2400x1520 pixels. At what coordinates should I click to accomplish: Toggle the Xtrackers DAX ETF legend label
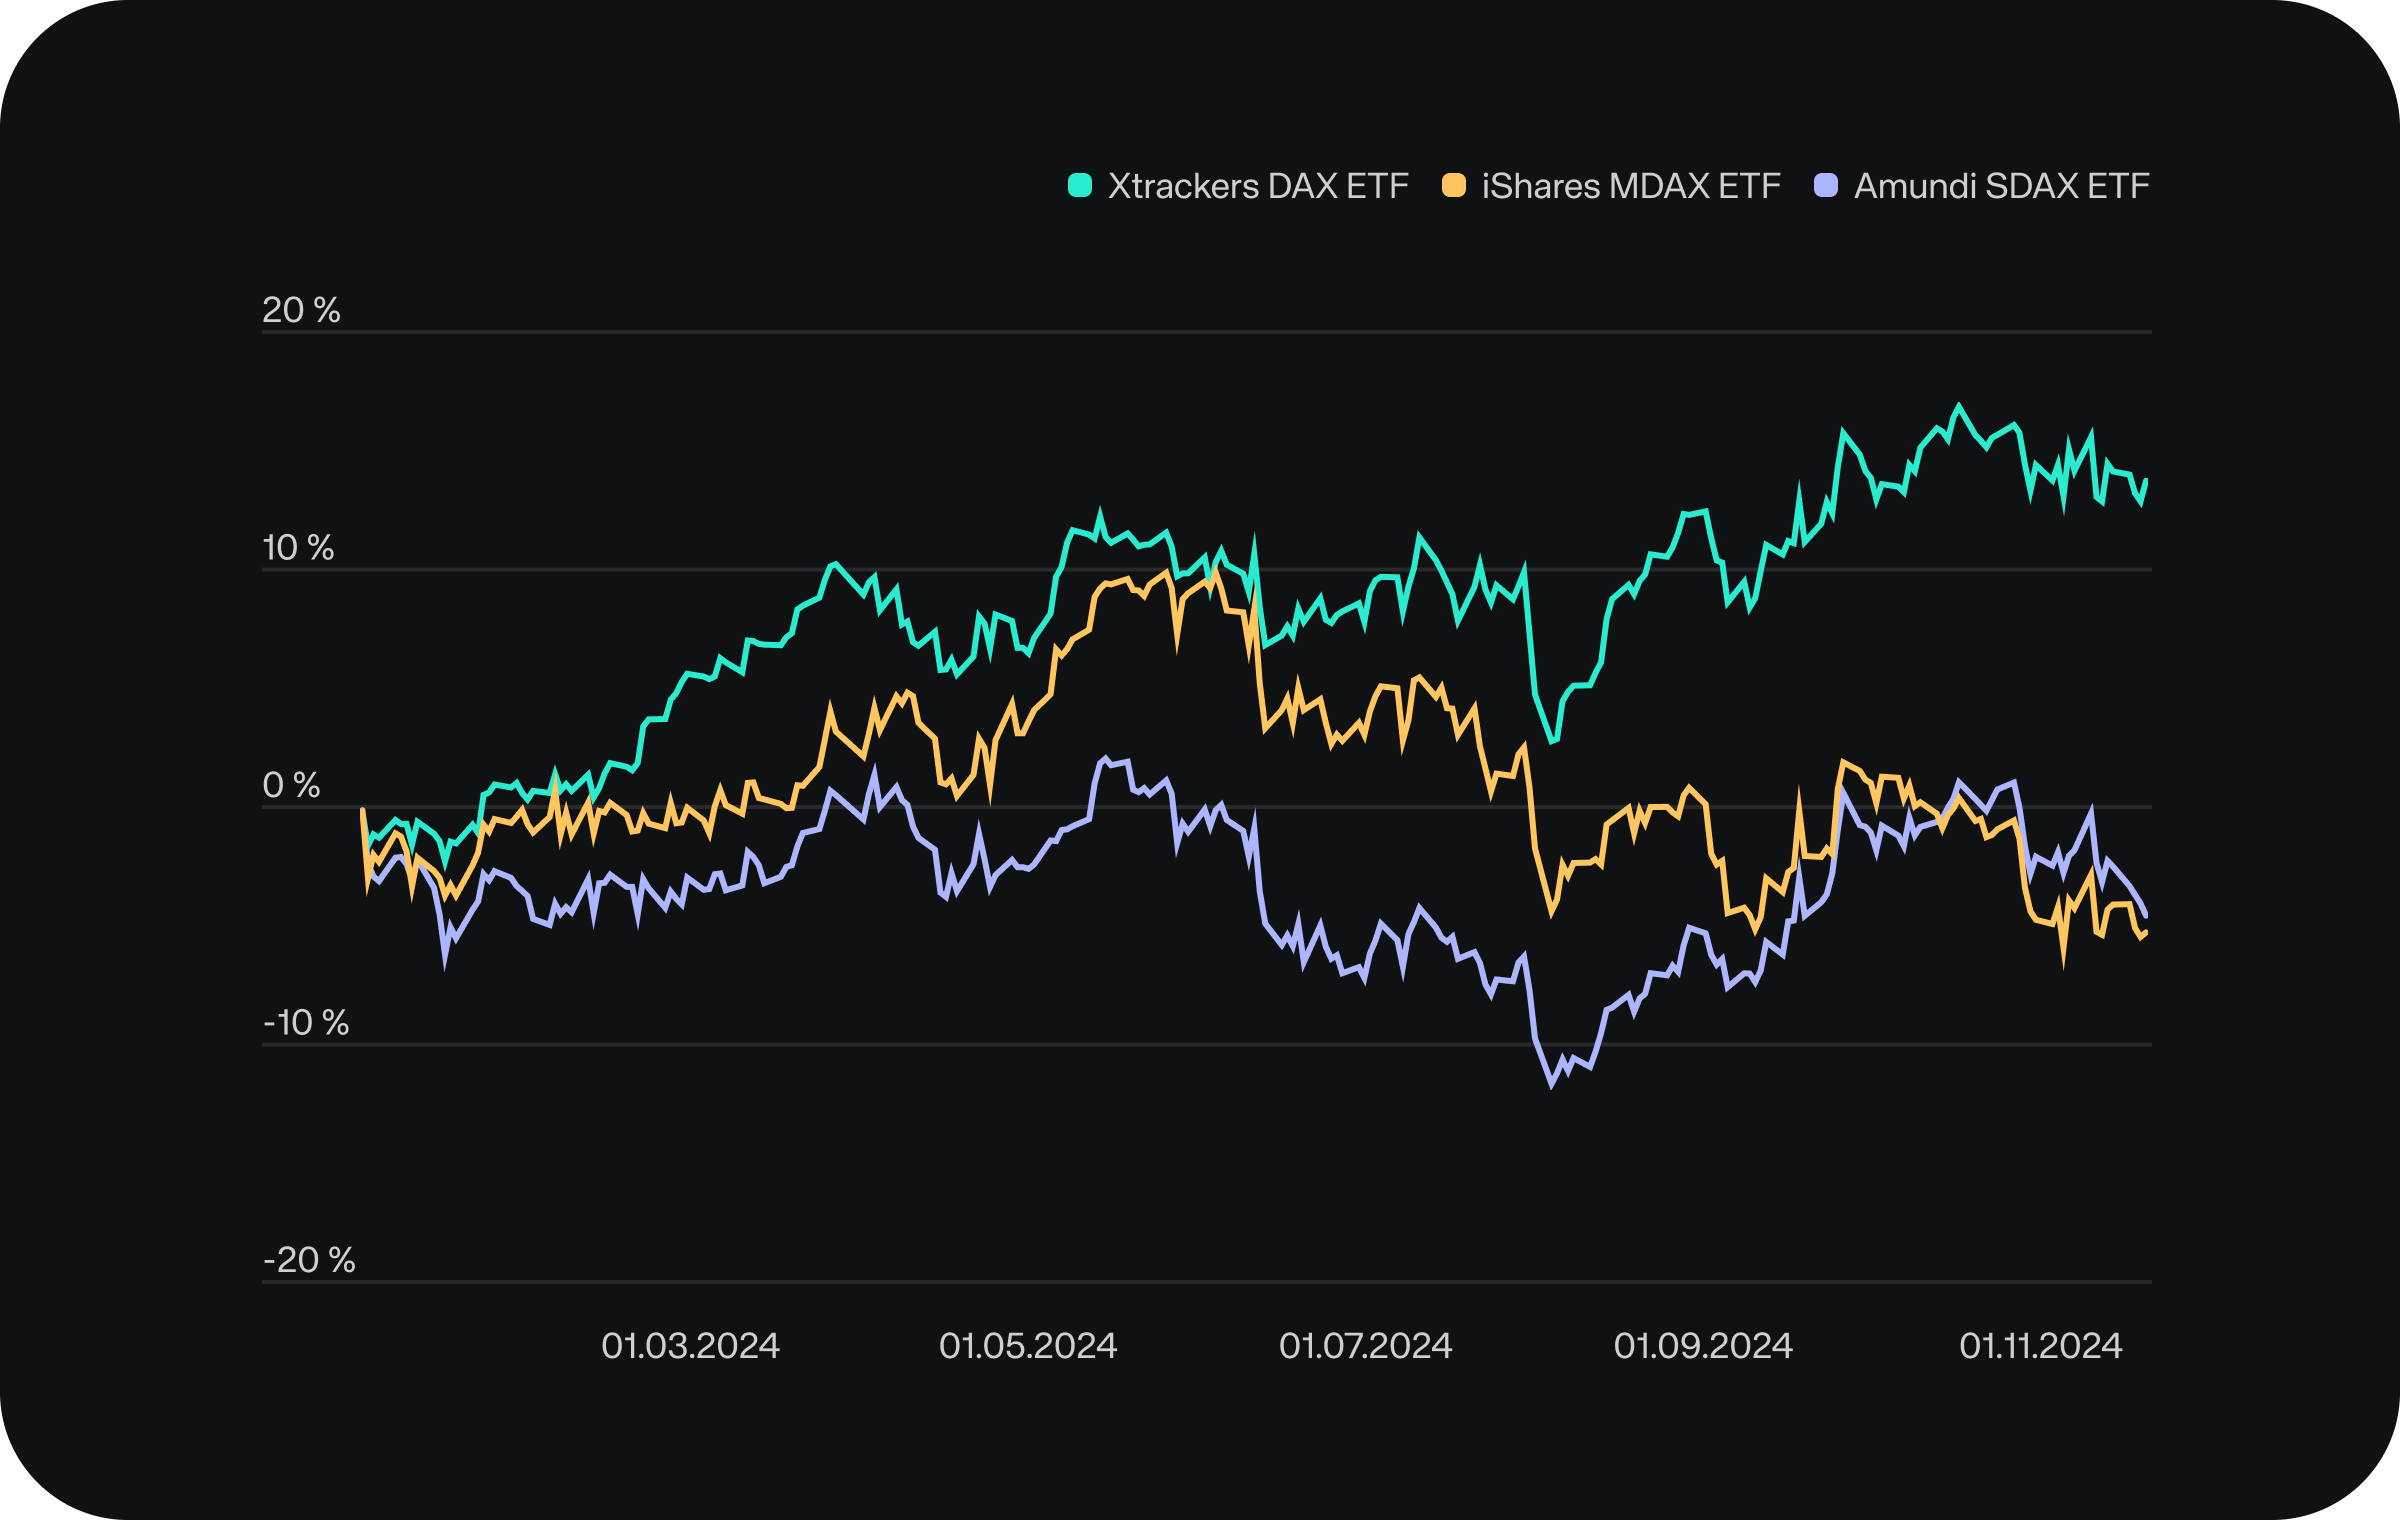1258,186
